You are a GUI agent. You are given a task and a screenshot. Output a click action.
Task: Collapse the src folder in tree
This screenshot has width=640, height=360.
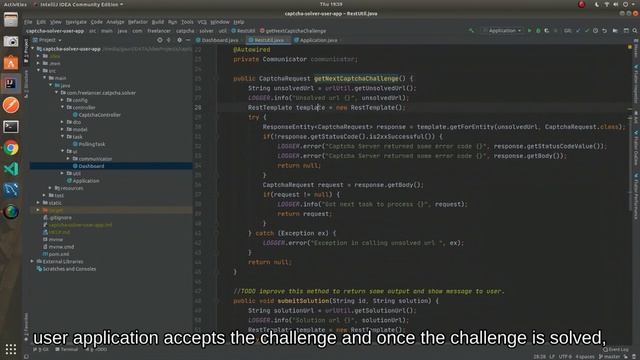point(39,71)
